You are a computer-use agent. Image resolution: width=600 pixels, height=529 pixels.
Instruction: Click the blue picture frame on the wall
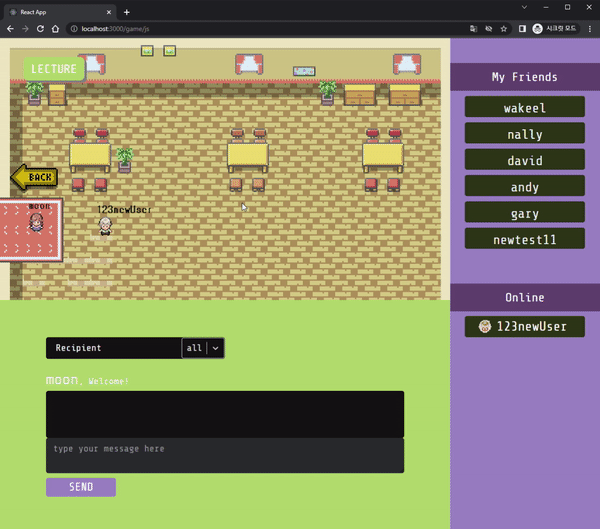304,71
